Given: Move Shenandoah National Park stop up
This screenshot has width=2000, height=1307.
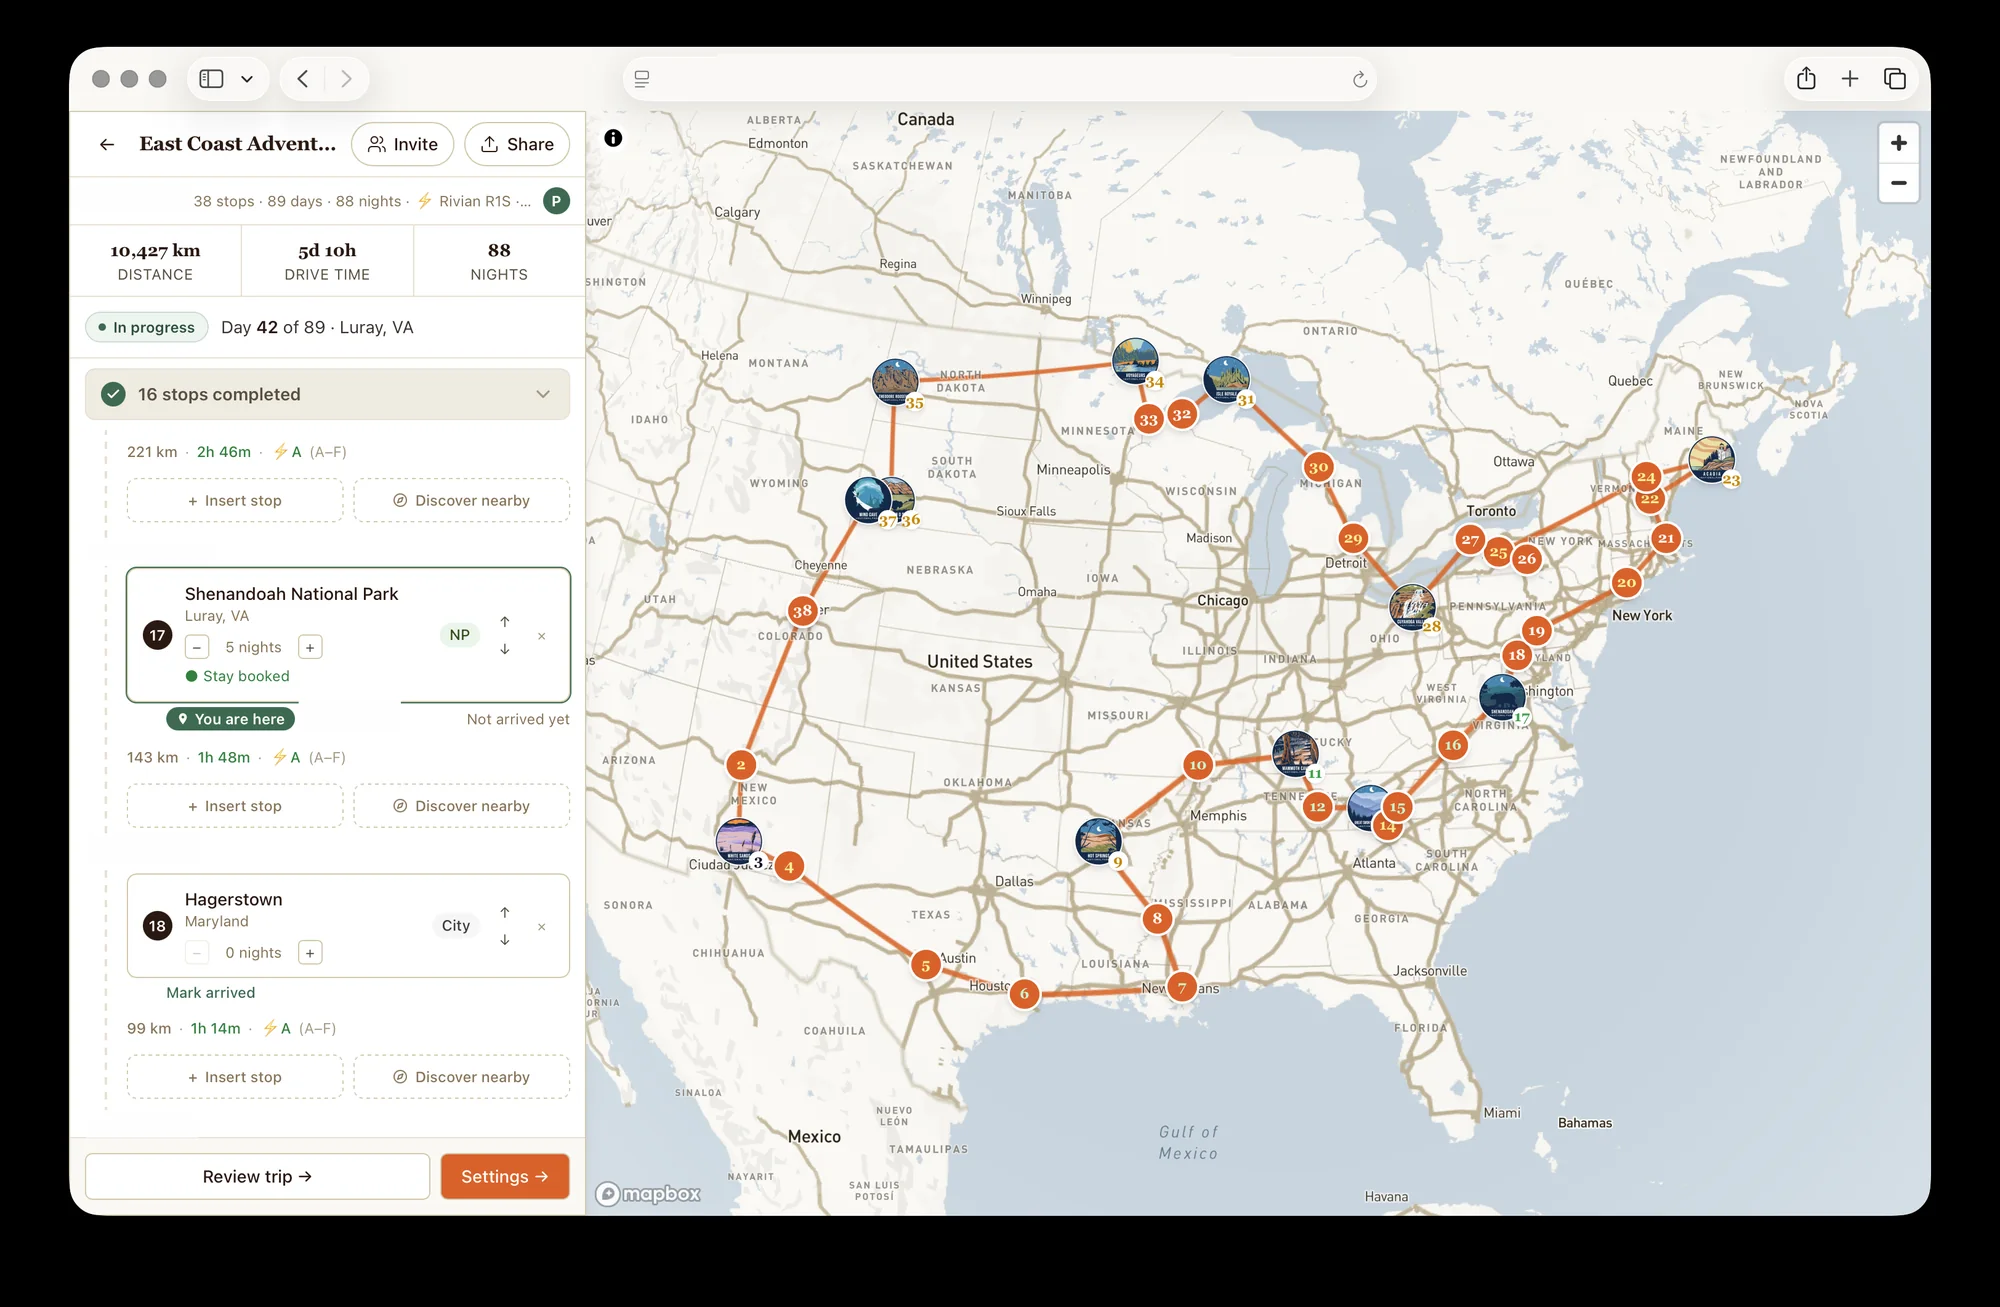Looking at the screenshot, I should point(505,621).
